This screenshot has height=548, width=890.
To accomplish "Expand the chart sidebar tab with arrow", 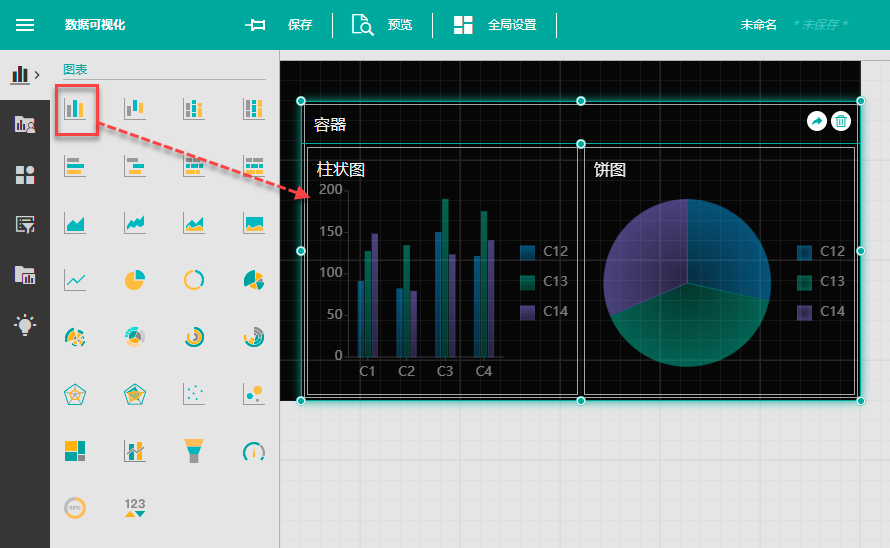I will [x=25, y=75].
